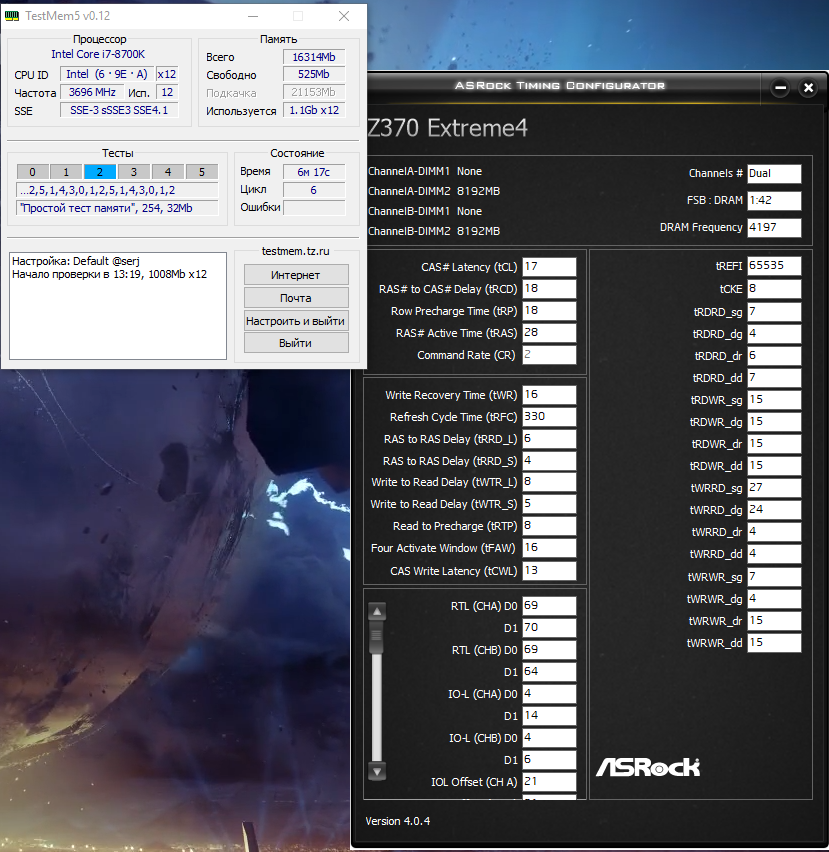Select test block 3 in TestMem5
This screenshot has width=829, height=852.
click(134, 172)
